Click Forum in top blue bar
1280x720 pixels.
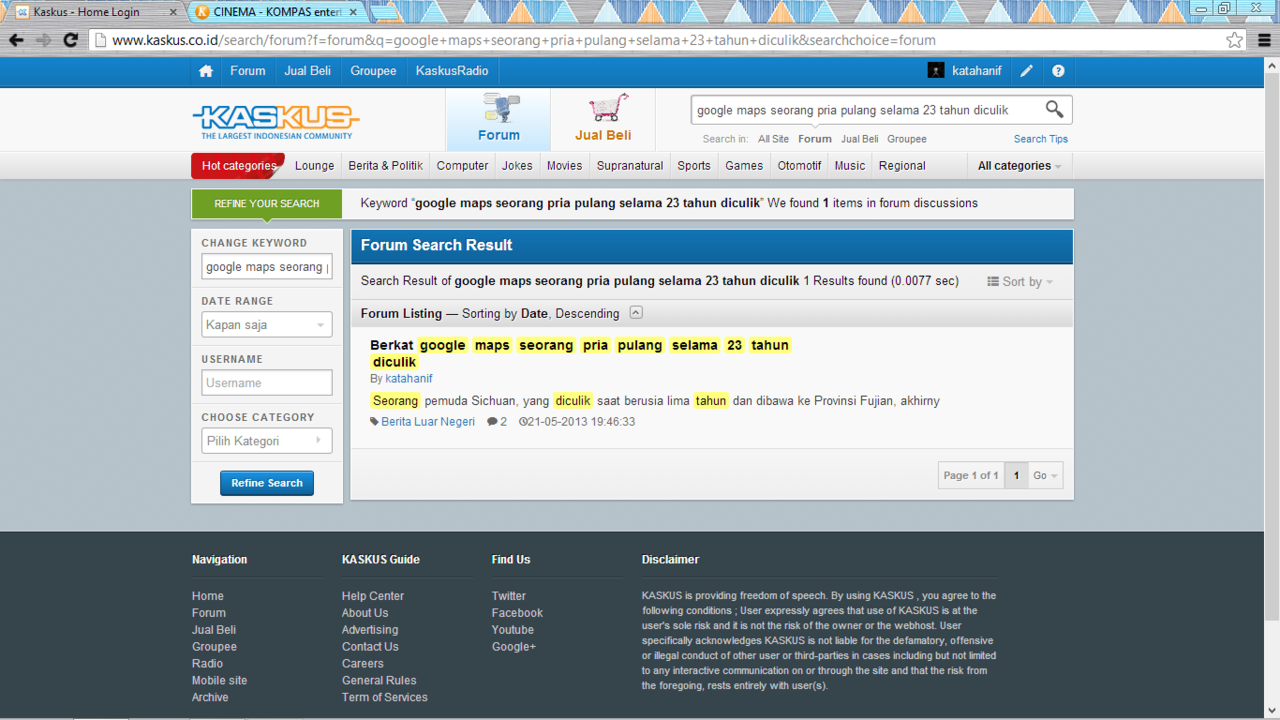(248, 71)
